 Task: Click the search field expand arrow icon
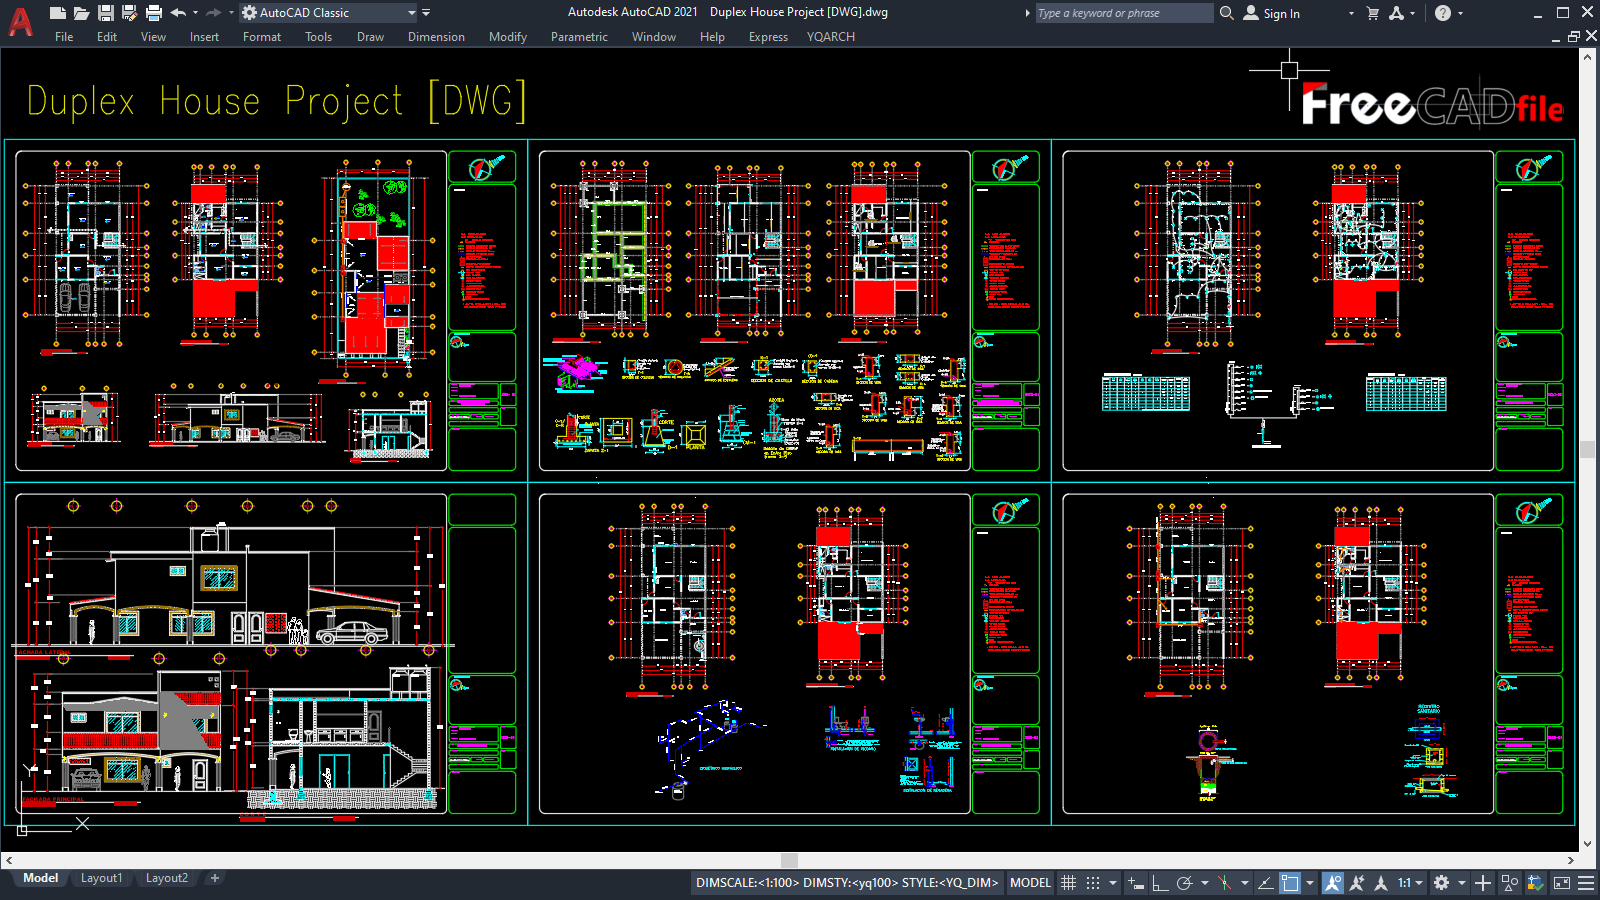(x=1027, y=13)
